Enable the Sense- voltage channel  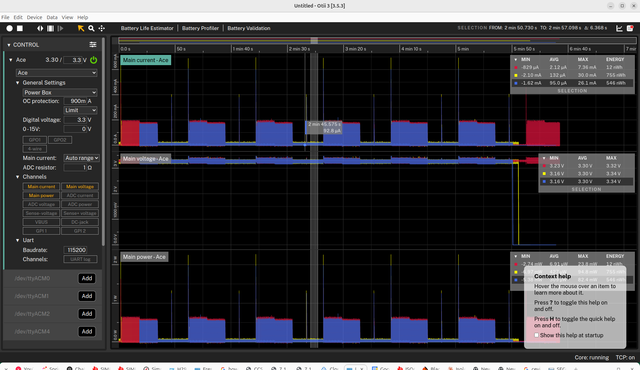pyautogui.click(x=41, y=213)
